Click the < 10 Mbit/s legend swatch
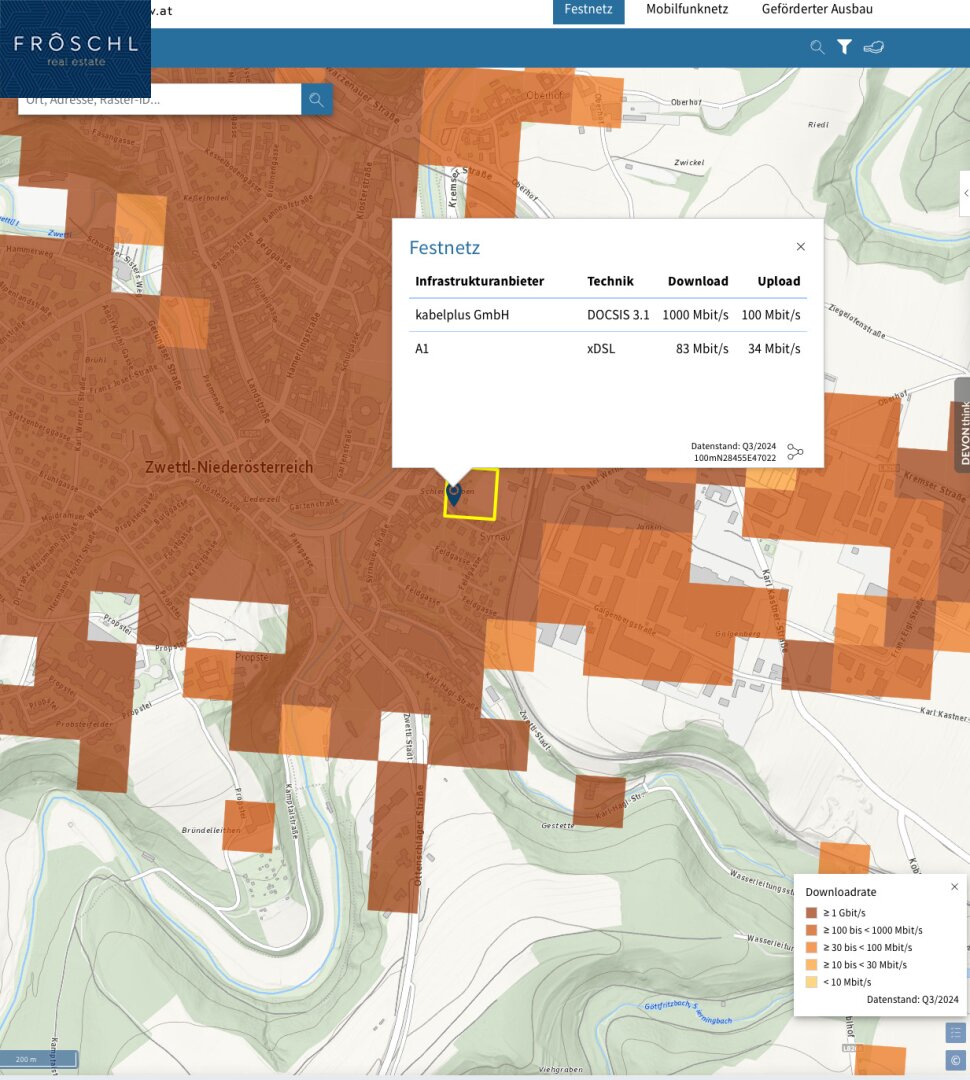The height and width of the screenshot is (1080, 970). pos(811,982)
